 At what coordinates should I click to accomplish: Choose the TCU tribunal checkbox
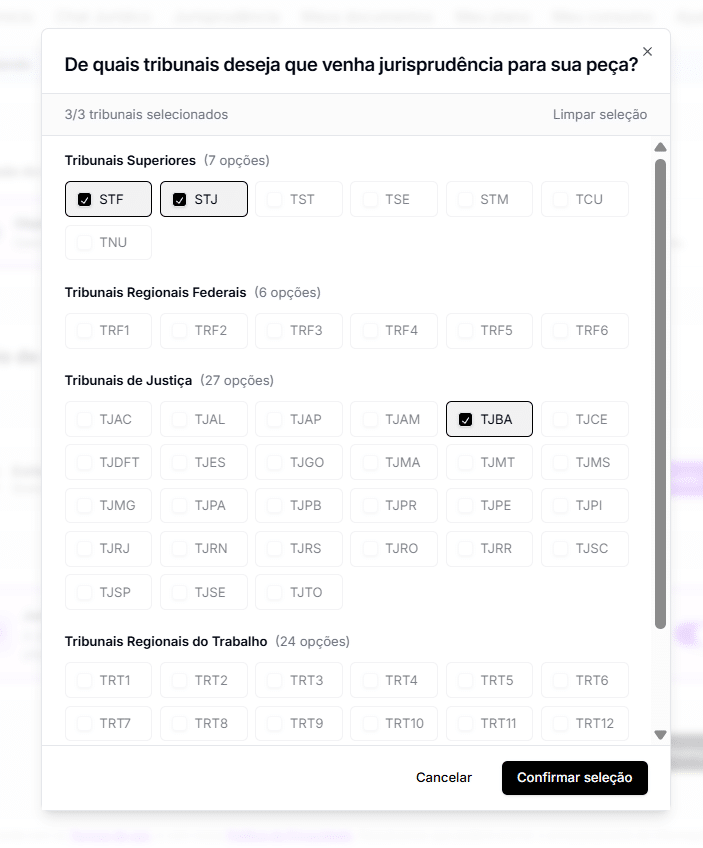click(561, 199)
